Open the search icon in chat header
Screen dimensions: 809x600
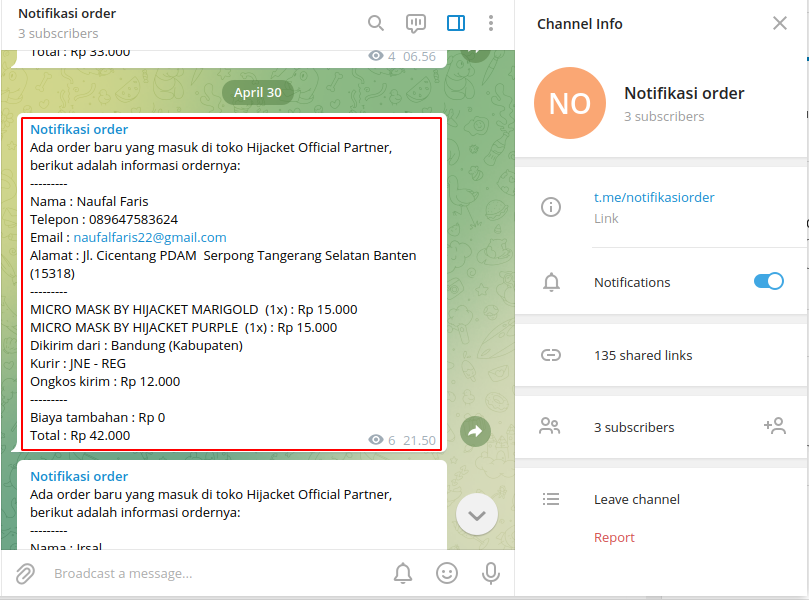click(x=376, y=22)
